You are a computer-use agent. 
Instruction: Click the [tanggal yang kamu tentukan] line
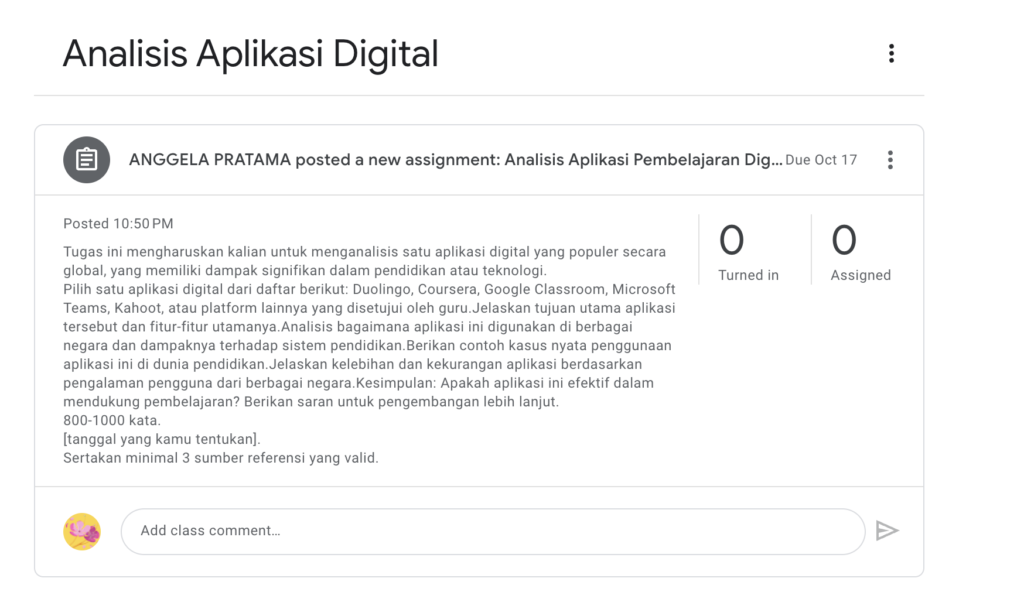click(x=161, y=439)
